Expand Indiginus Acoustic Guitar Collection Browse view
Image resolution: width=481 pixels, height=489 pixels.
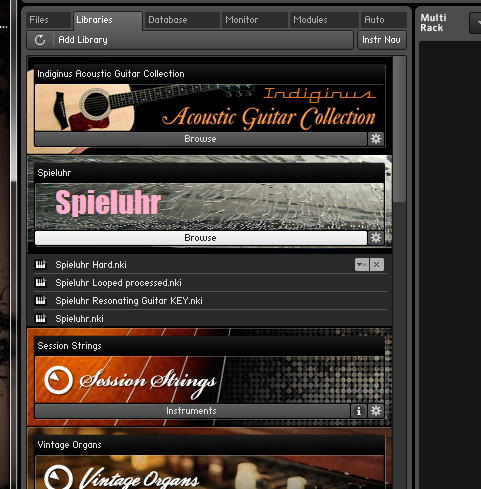click(x=201, y=139)
